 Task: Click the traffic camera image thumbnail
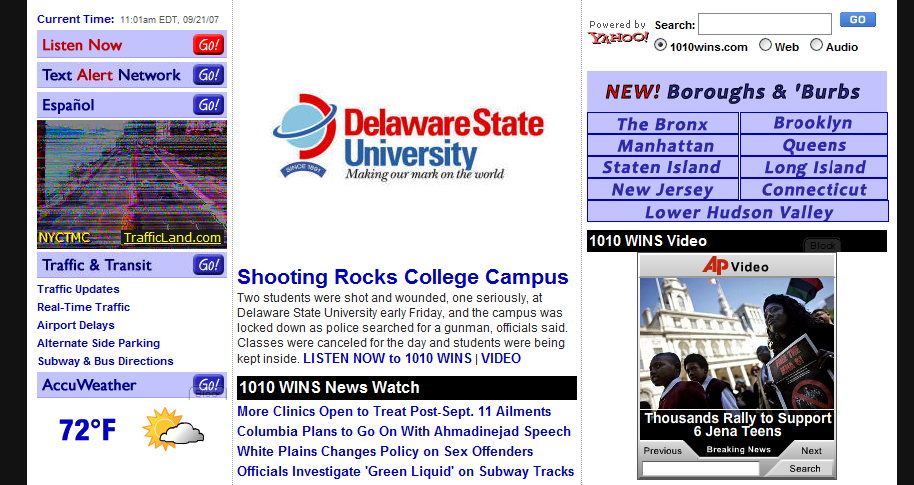pyautogui.click(x=132, y=178)
